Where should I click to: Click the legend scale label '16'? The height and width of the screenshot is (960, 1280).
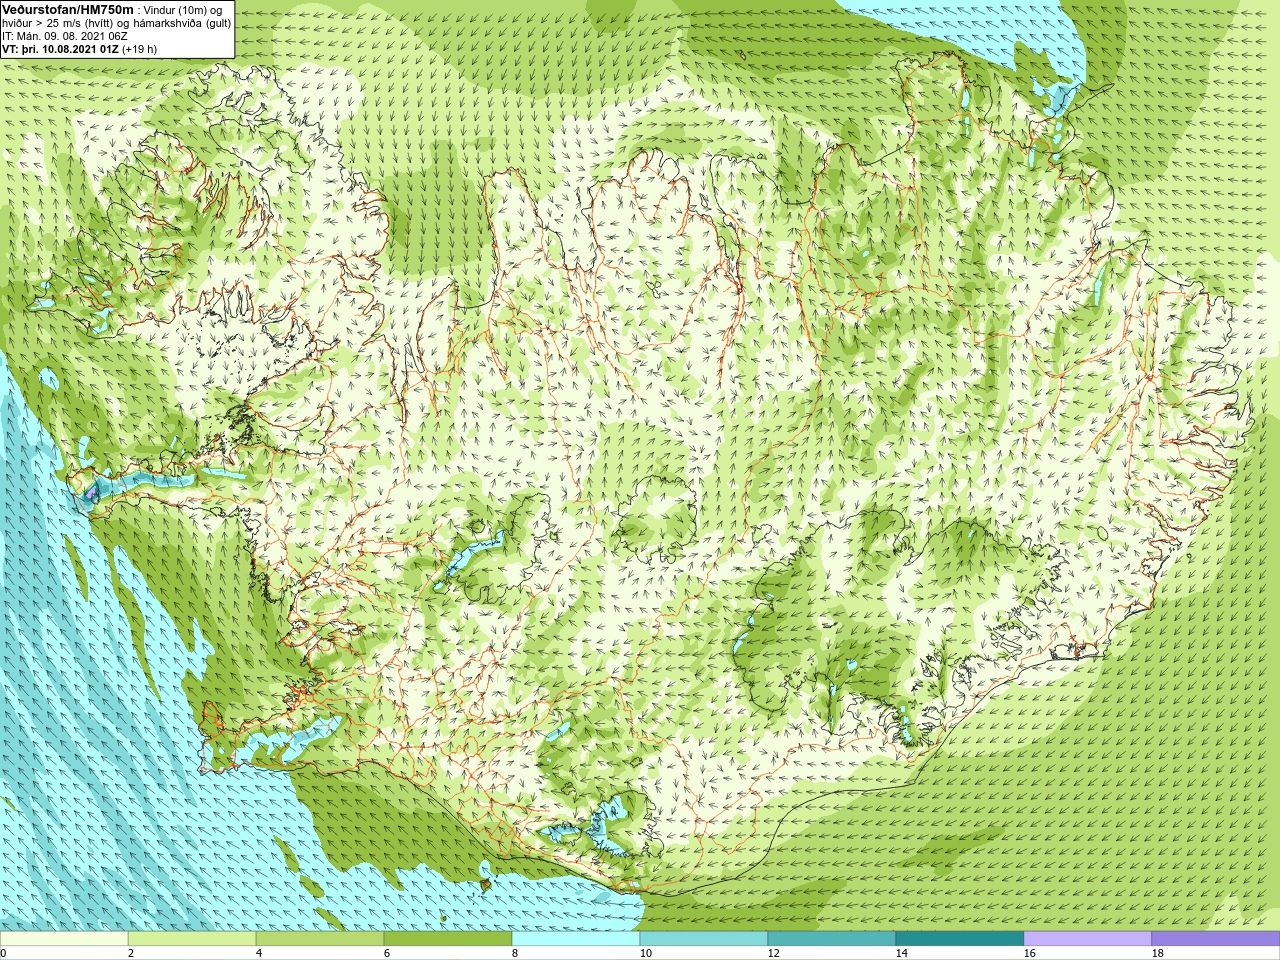1030,953
